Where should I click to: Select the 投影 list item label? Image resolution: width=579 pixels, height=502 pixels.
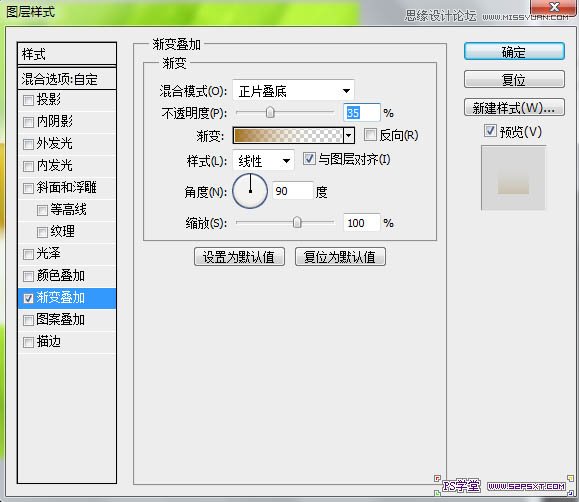pyautogui.click(x=48, y=100)
